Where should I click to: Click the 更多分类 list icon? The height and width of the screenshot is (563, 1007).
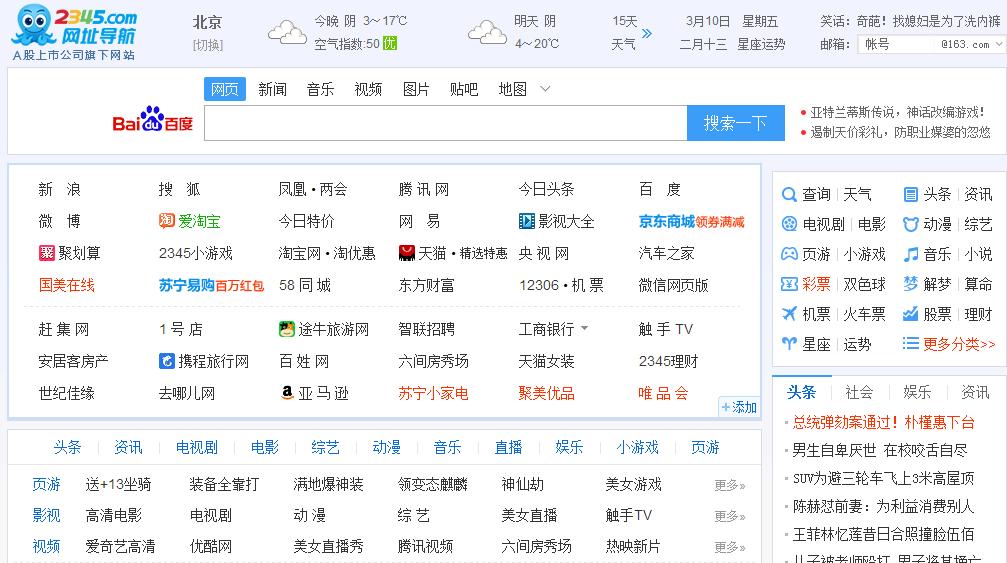coord(910,343)
